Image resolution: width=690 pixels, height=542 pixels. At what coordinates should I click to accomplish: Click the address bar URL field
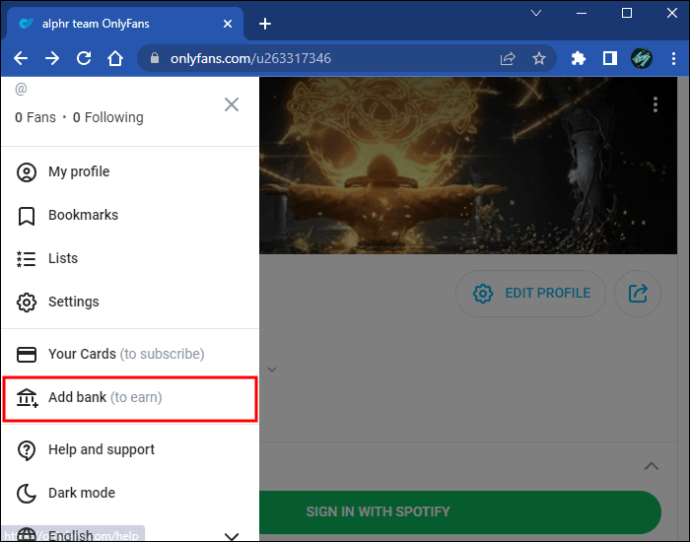point(326,59)
